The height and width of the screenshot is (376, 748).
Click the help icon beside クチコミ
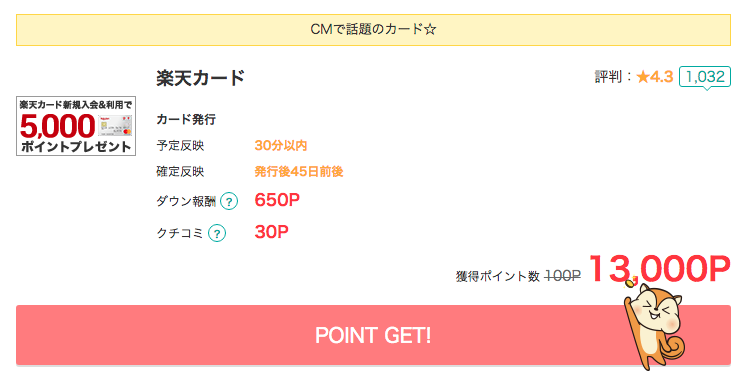tap(217, 233)
